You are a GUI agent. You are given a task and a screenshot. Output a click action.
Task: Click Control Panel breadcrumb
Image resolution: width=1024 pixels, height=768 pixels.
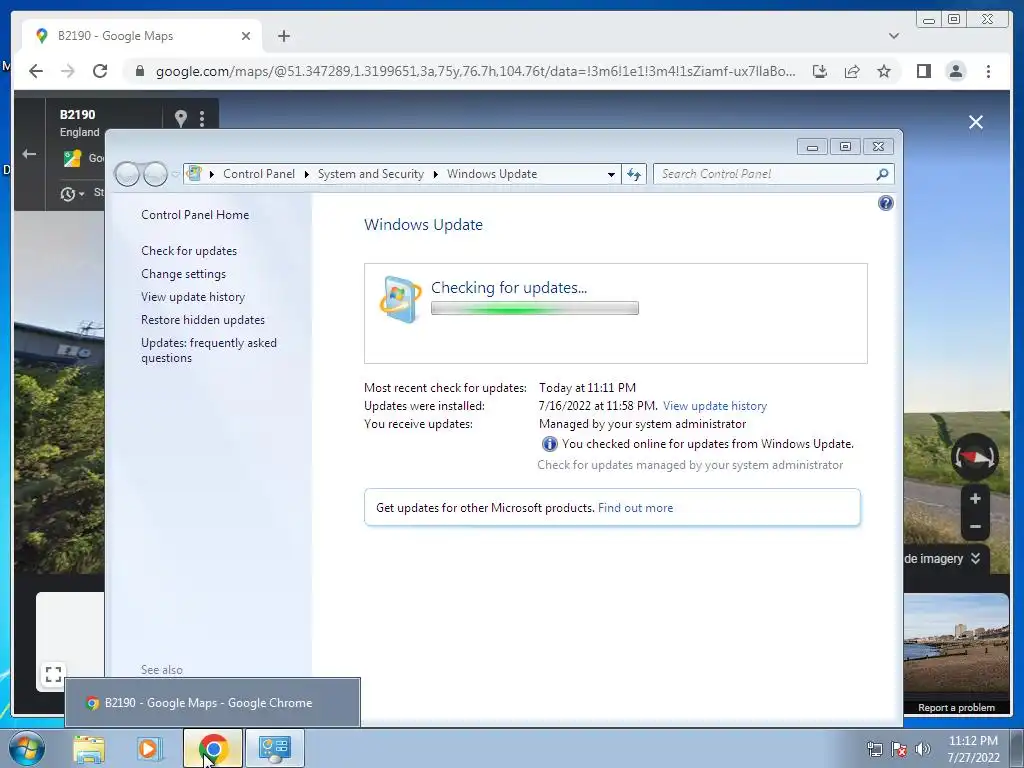click(x=259, y=174)
